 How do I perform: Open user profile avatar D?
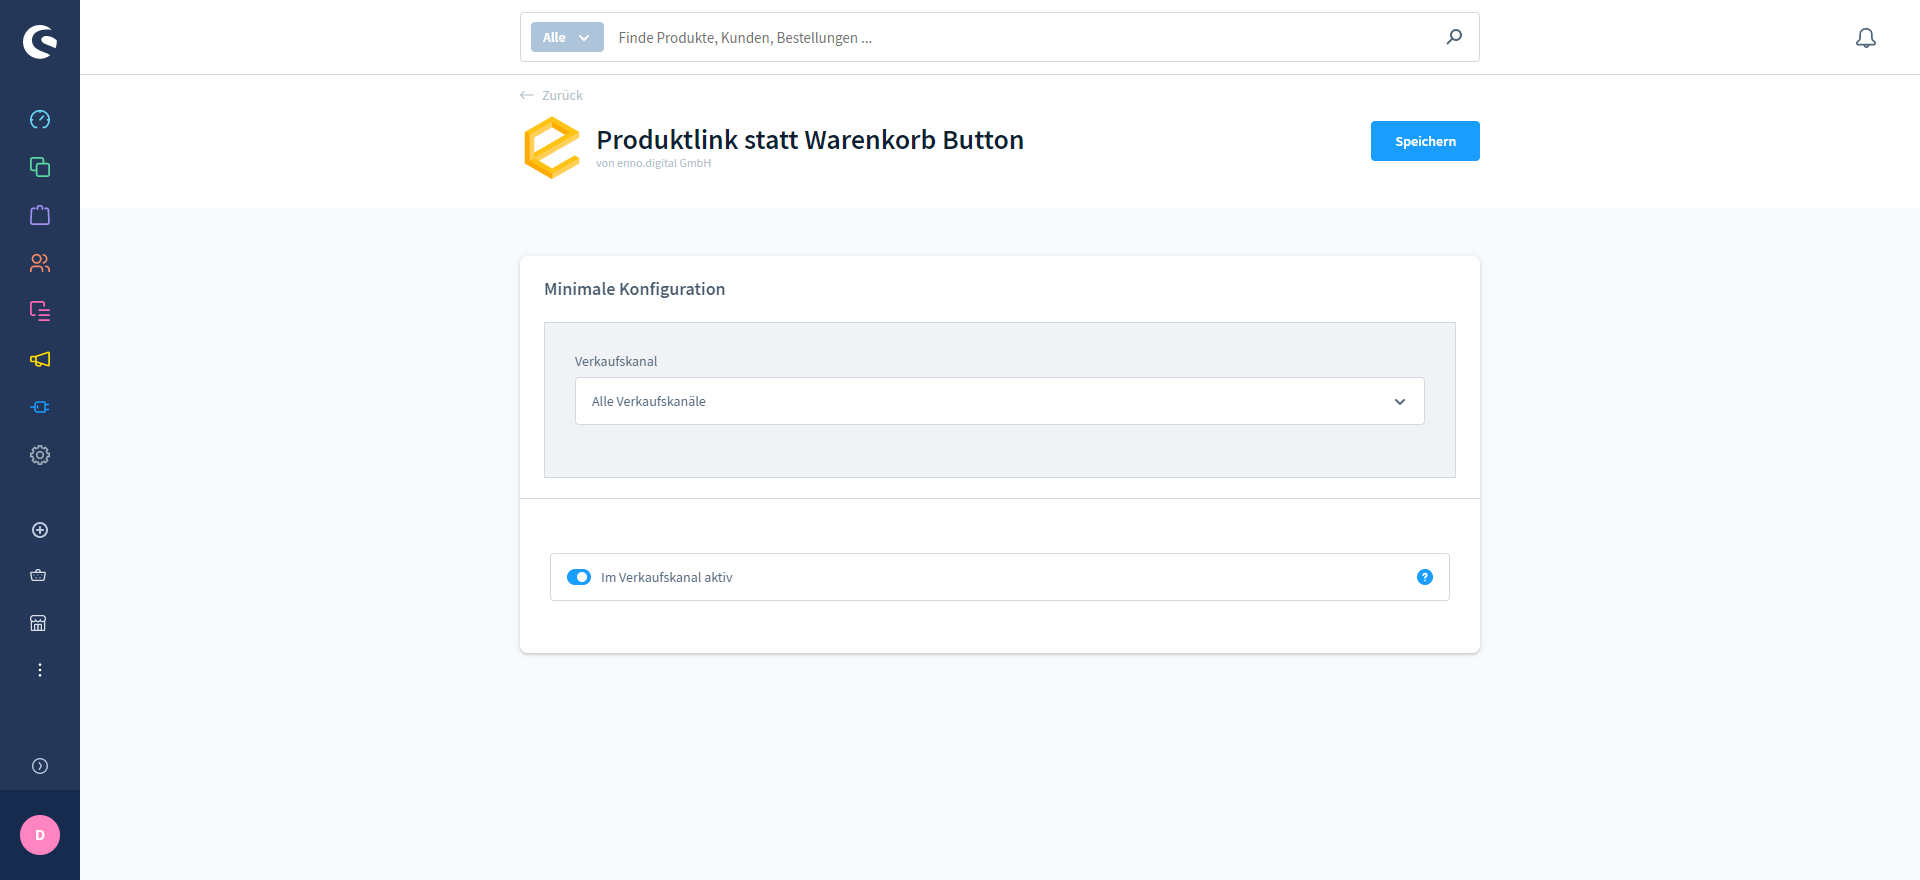tap(40, 835)
